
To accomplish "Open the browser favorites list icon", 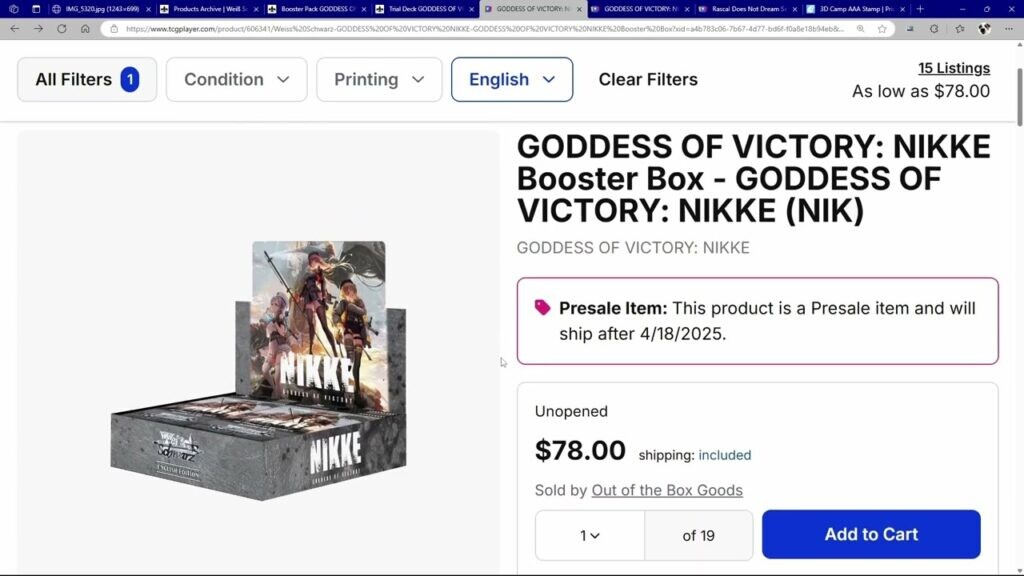I will tap(959, 29).
